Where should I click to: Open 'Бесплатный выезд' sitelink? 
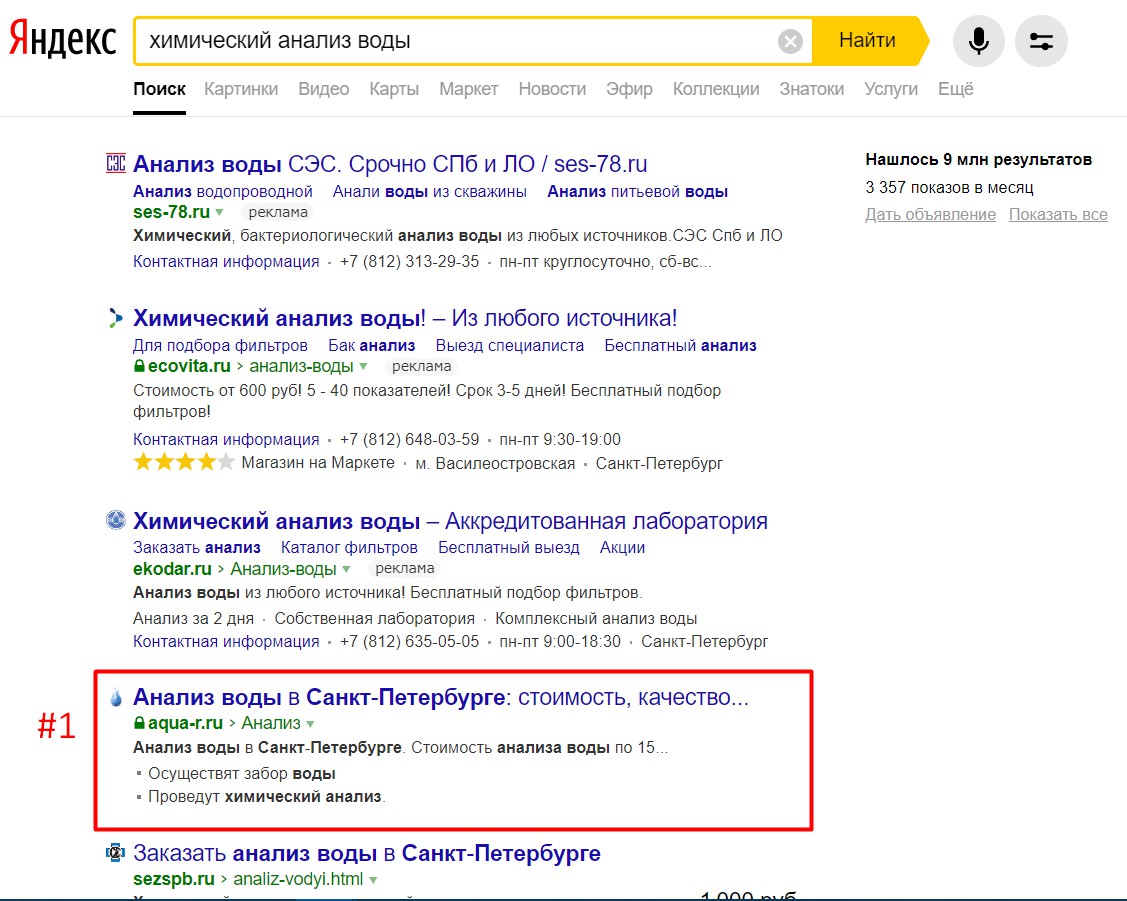pos(509,547)
